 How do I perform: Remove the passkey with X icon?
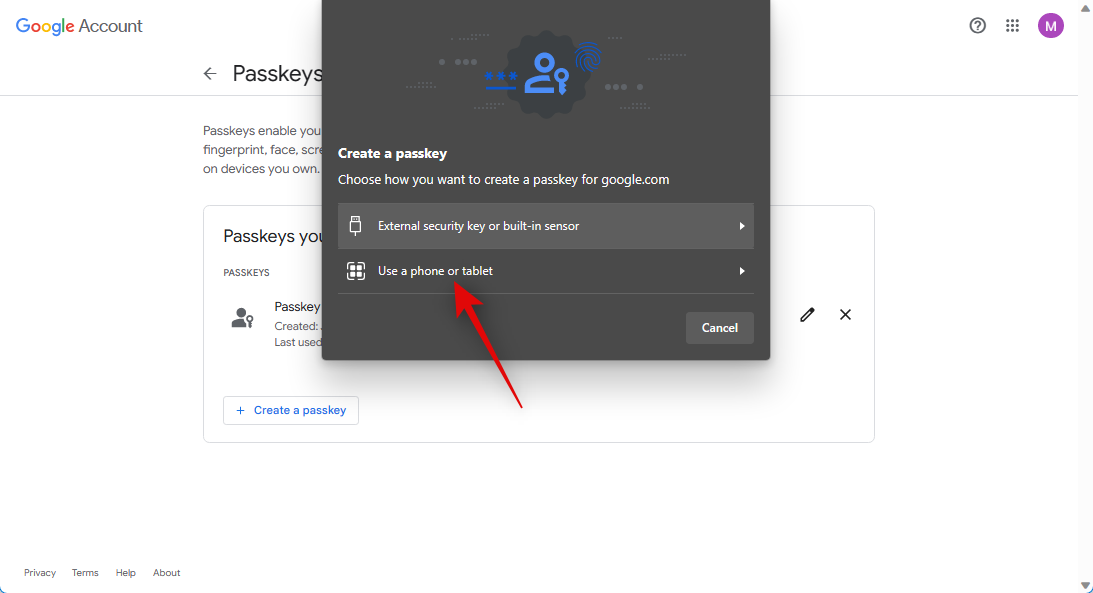845,314
